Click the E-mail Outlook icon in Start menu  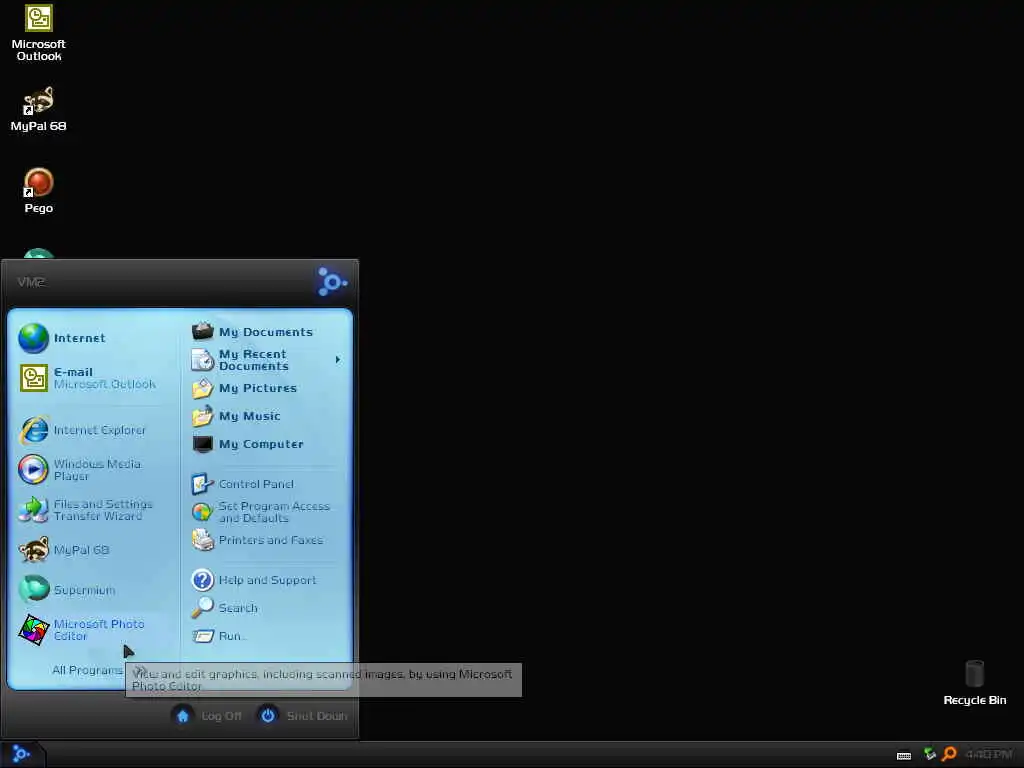click(x=33, y=378)
